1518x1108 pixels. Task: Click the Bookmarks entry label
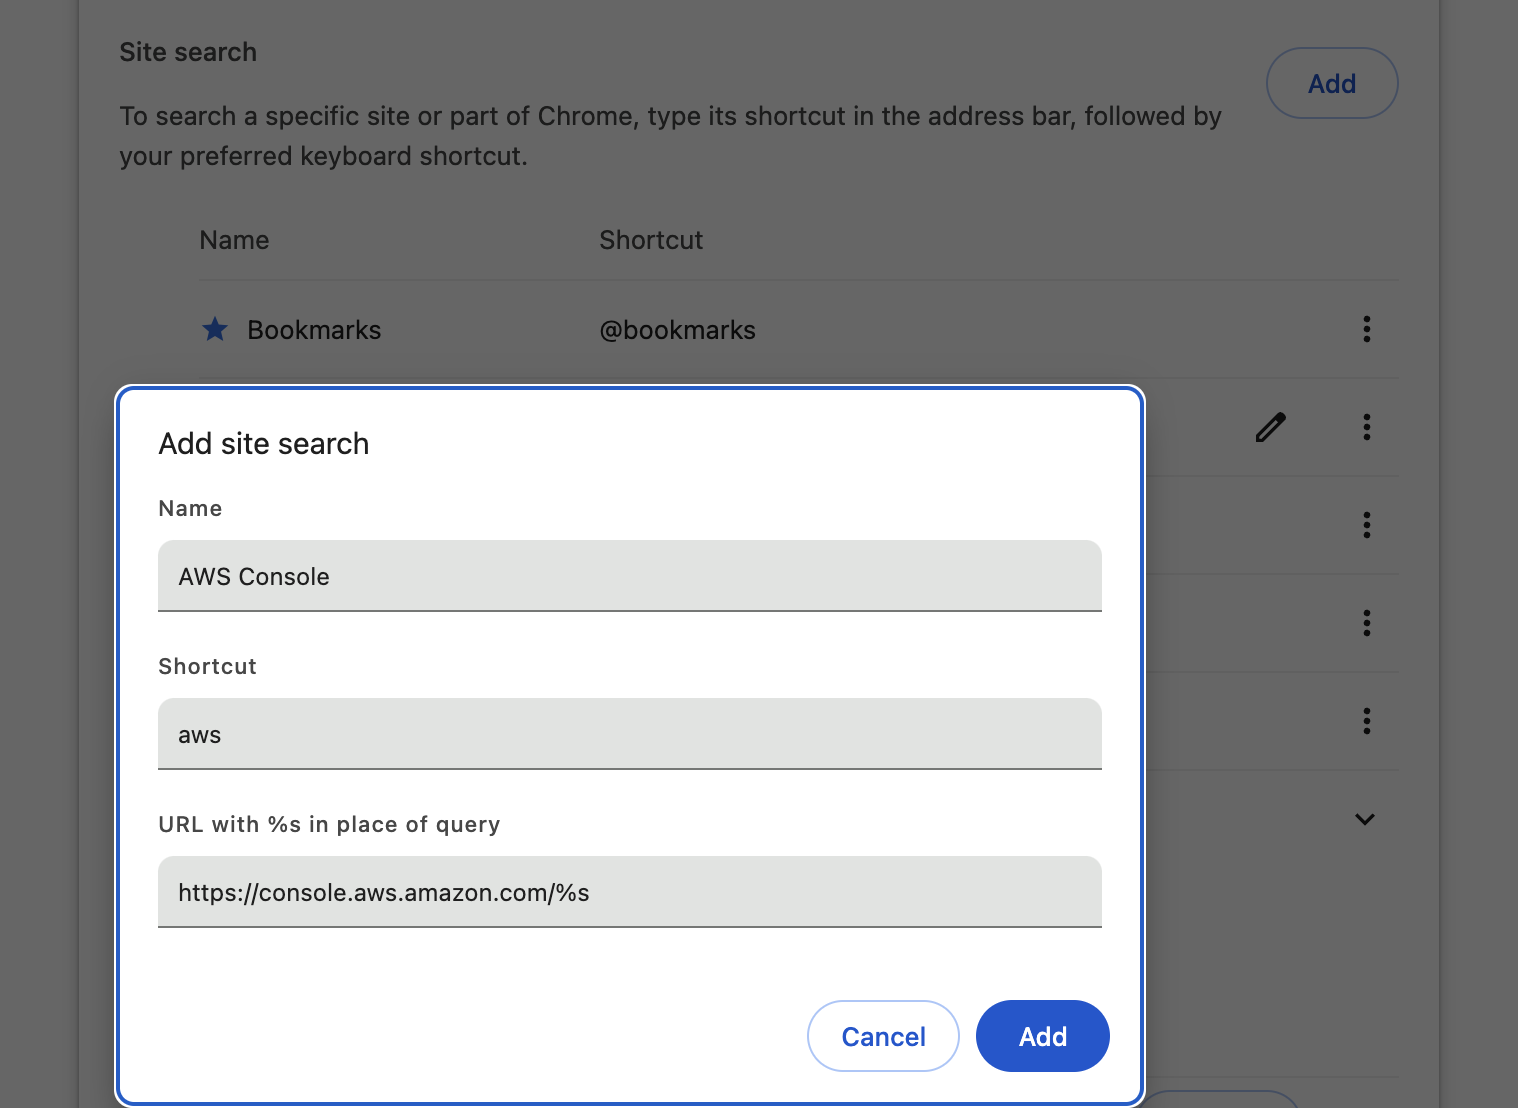[313, 329]
